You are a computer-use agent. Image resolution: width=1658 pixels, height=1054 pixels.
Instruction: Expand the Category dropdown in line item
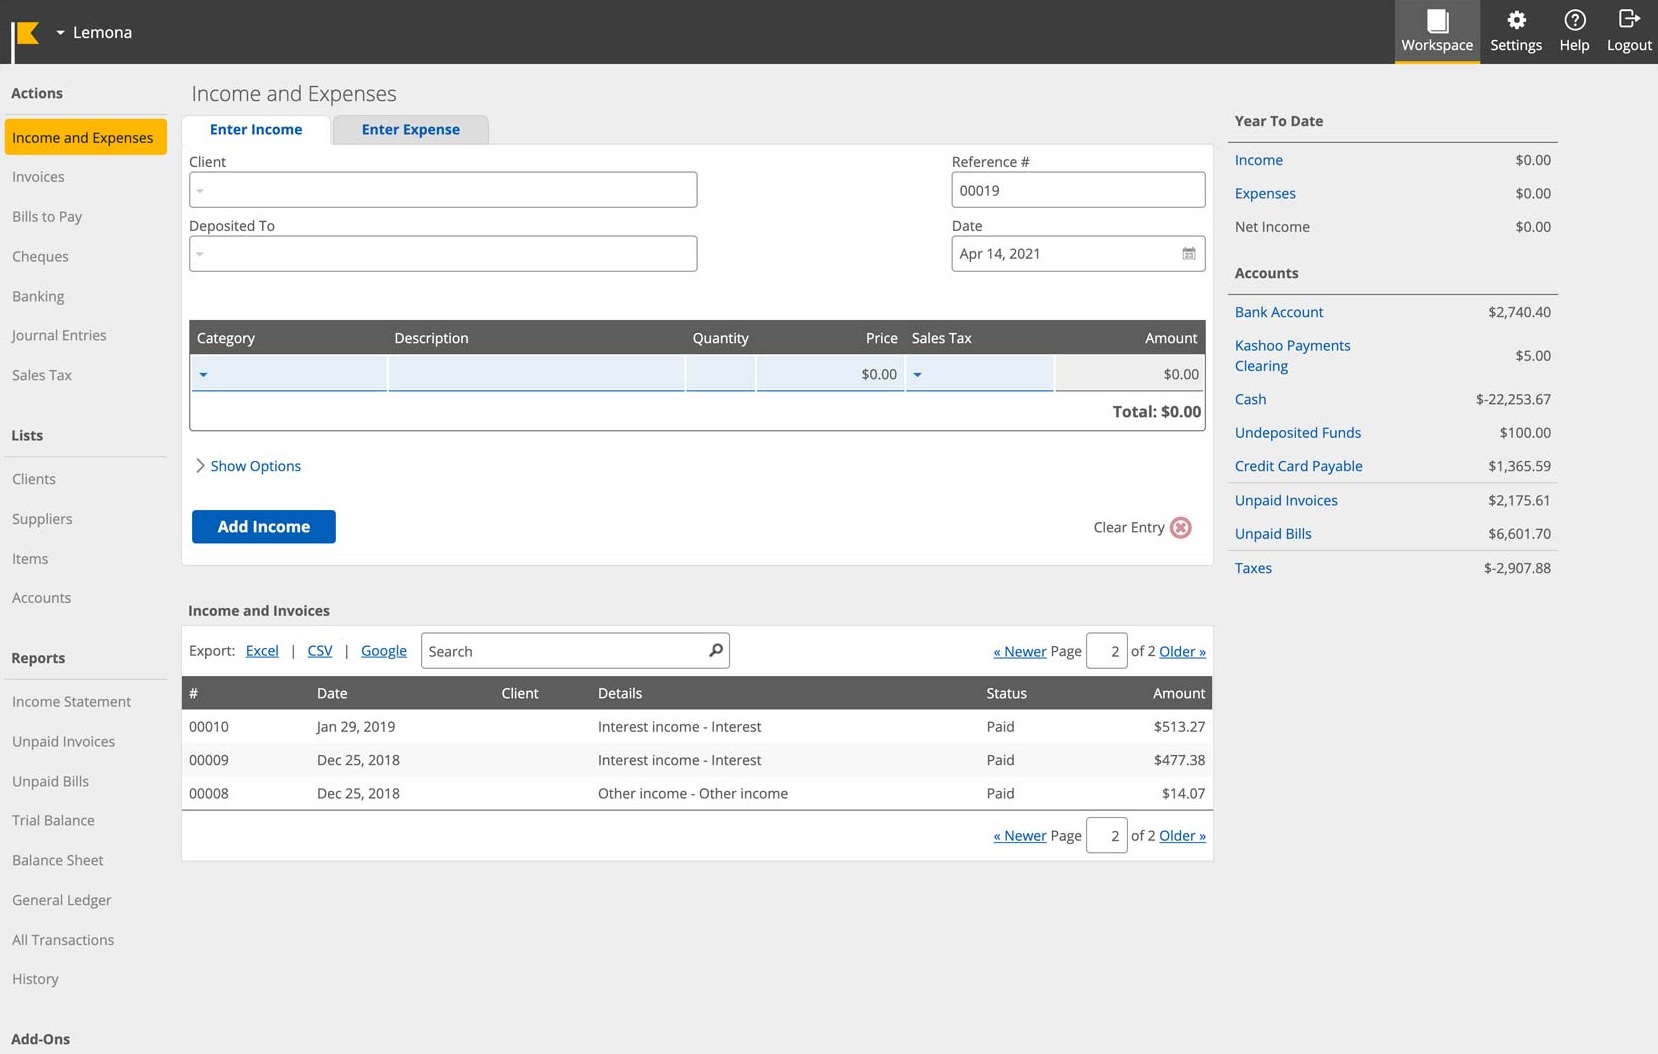pyautogui.click(x=204, y=375)
